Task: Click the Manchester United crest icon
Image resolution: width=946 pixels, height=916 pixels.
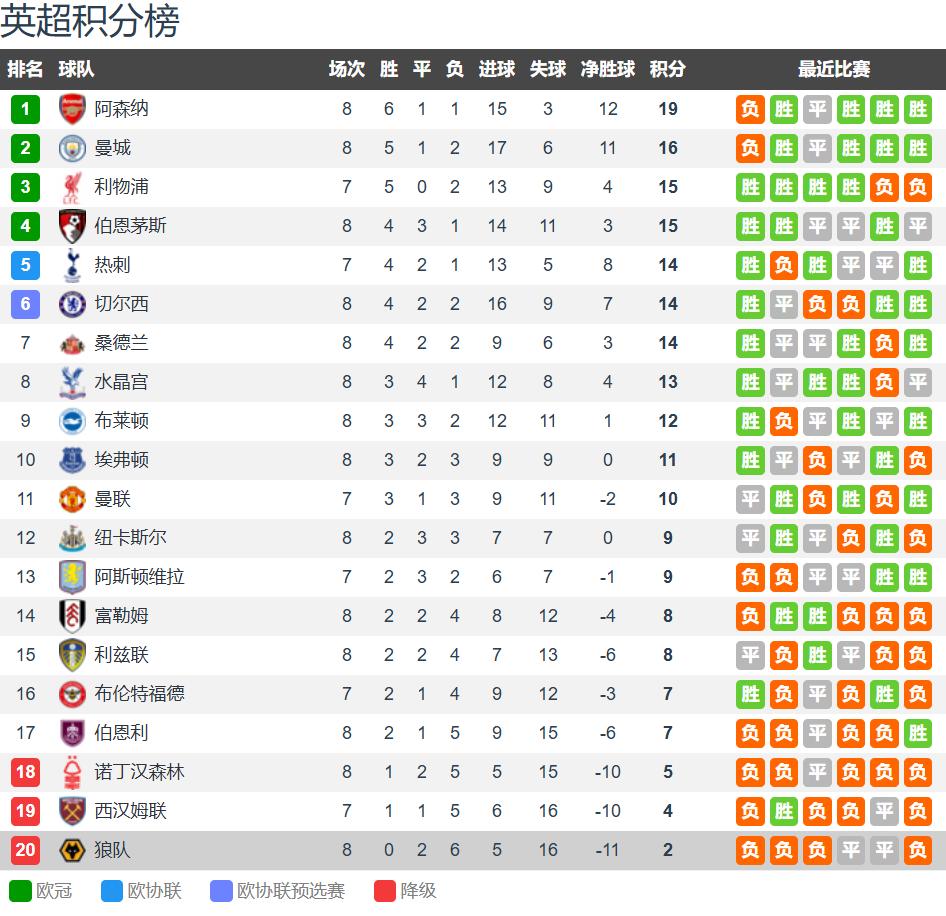Action: [72, 499]
